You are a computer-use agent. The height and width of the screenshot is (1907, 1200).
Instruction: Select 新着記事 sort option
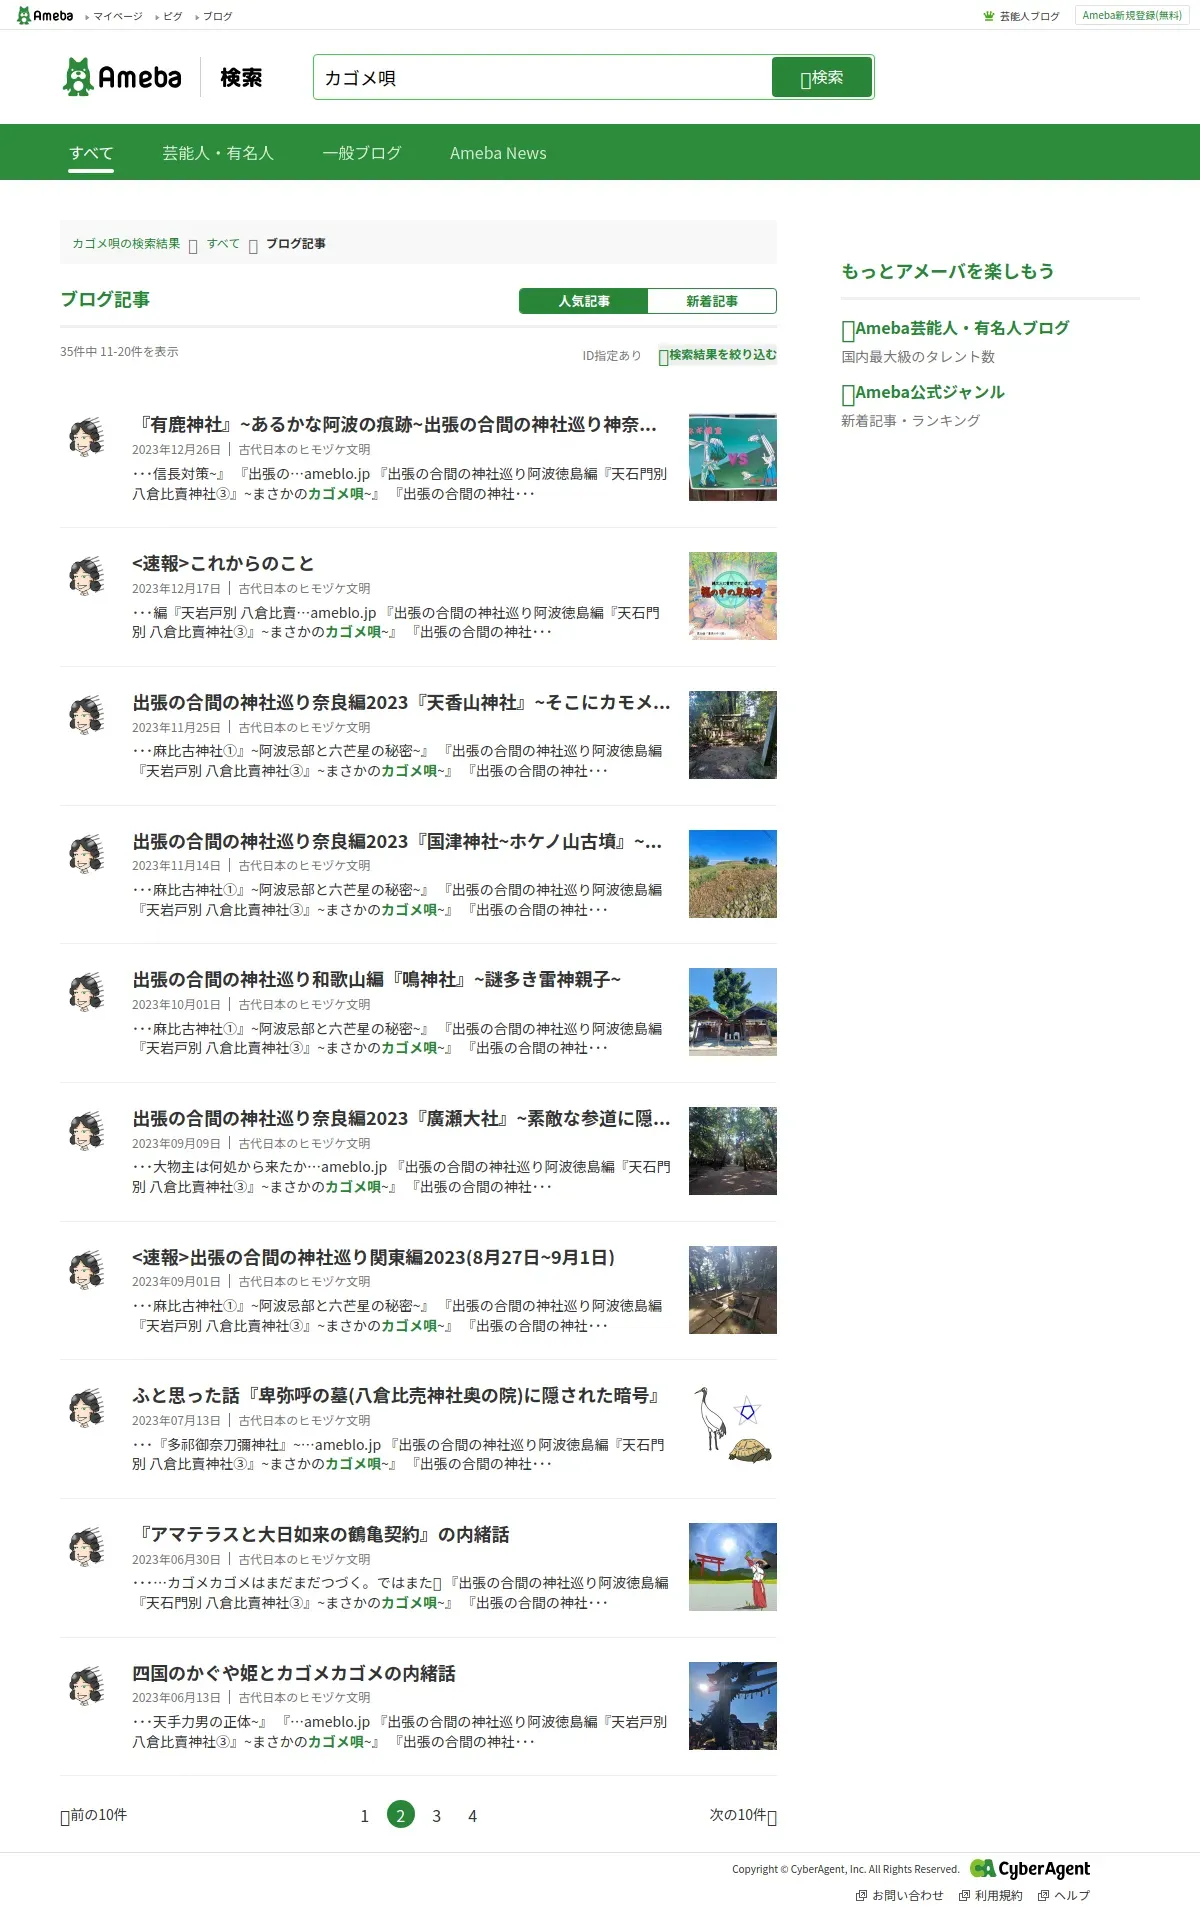pyautogui.click(x=712, y=301)
